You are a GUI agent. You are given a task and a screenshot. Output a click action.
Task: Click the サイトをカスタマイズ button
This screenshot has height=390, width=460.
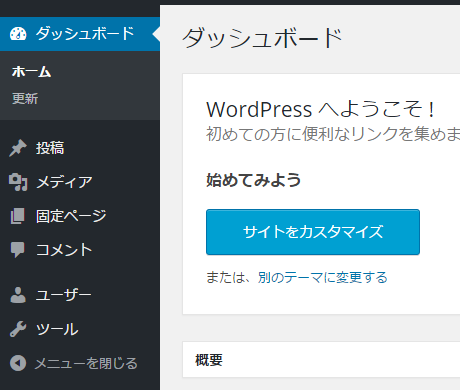tap(313, 232)
